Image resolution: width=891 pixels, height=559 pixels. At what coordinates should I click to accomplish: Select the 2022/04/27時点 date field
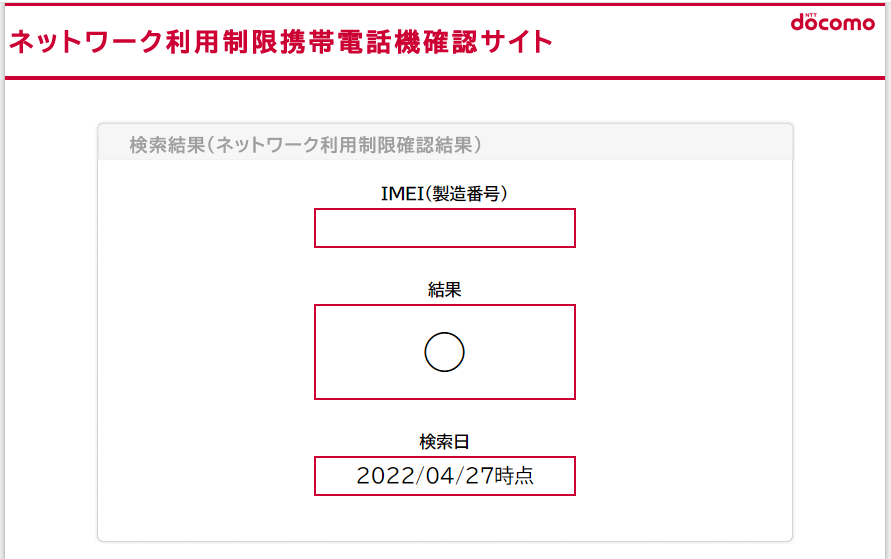[445, 476]
